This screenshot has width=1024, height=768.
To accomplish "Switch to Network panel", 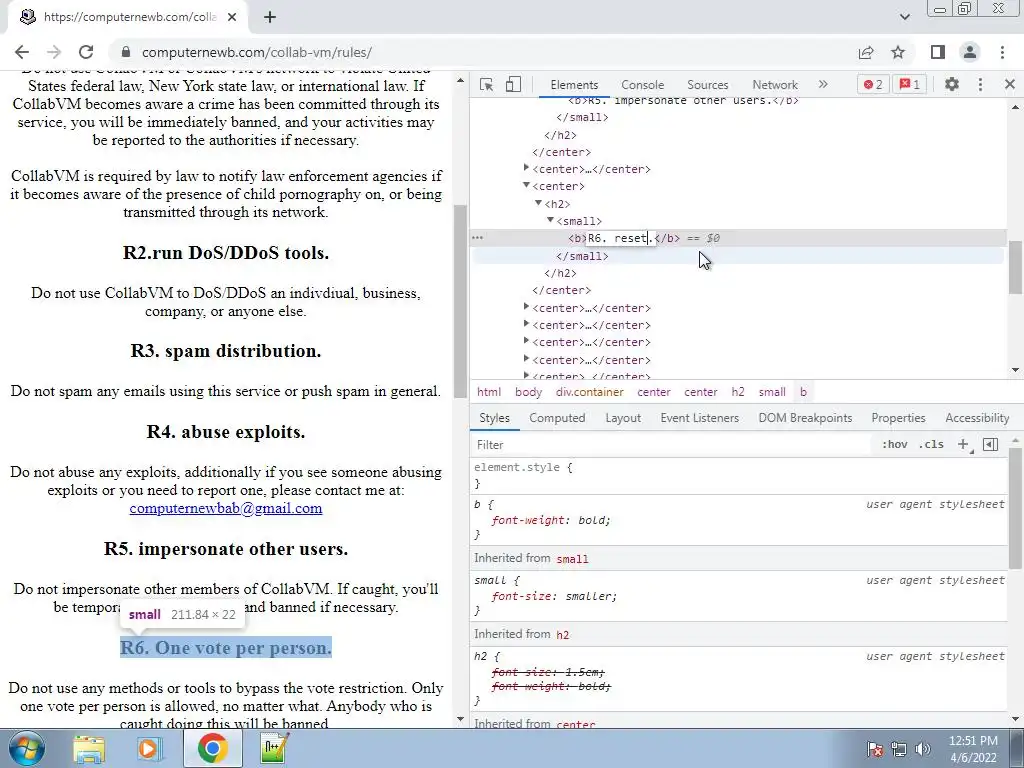I will 775,85.
